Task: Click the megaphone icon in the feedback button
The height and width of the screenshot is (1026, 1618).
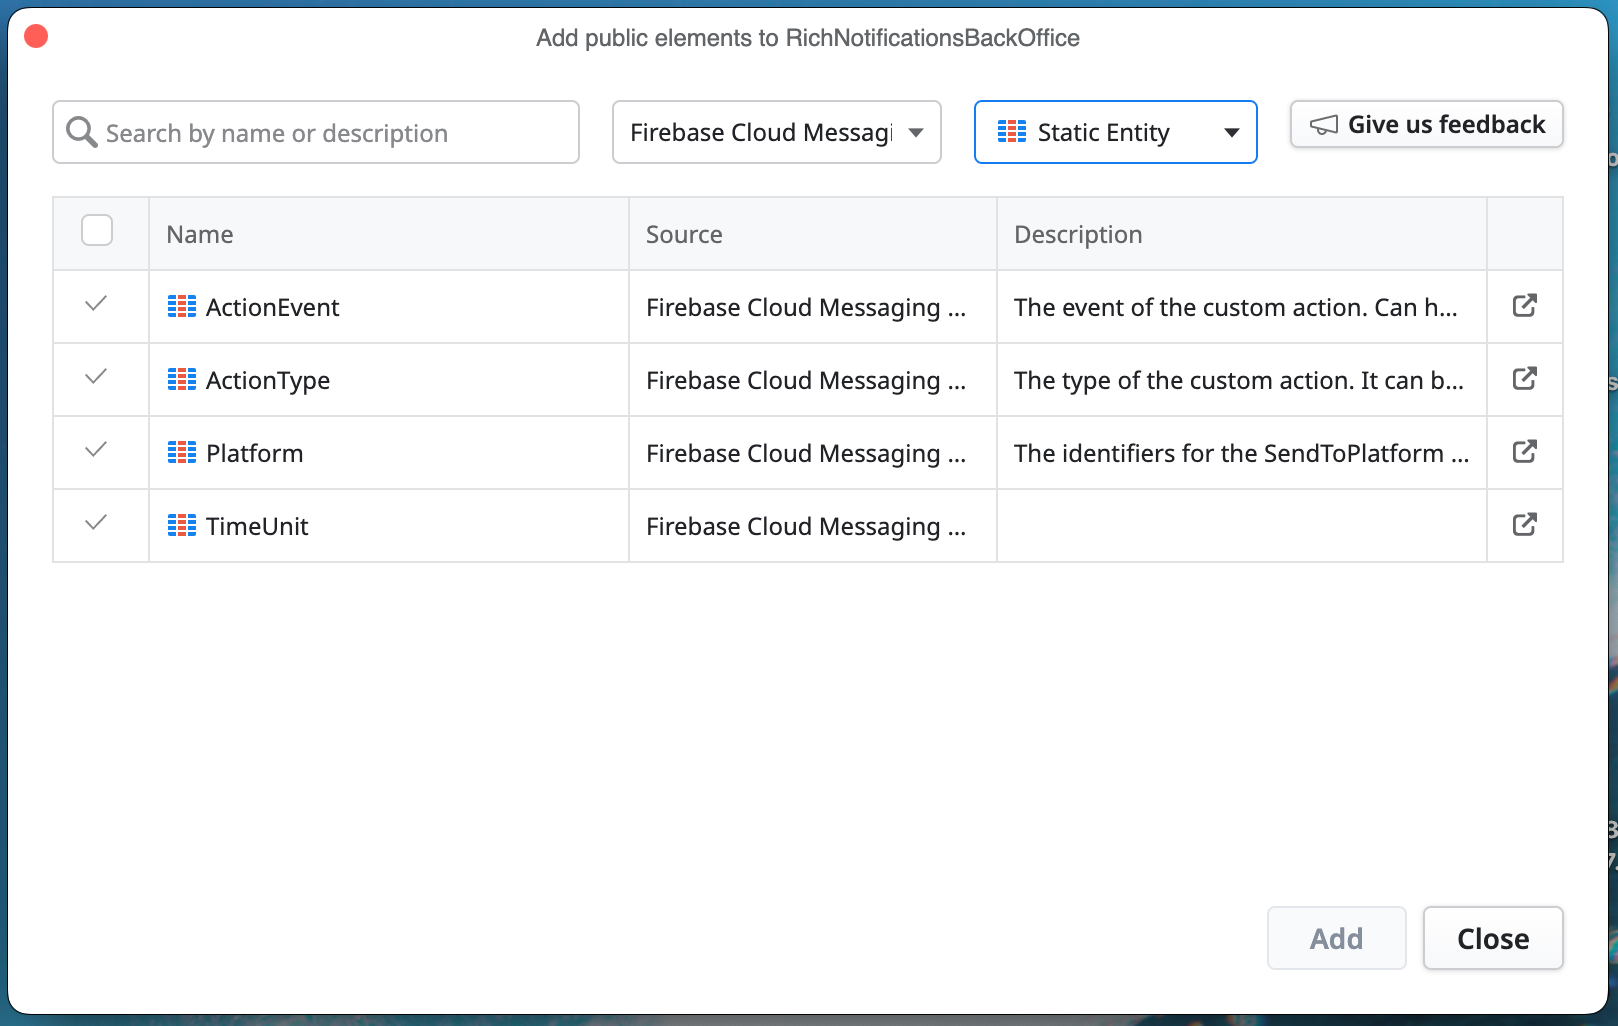Action: click(1322, 124)
